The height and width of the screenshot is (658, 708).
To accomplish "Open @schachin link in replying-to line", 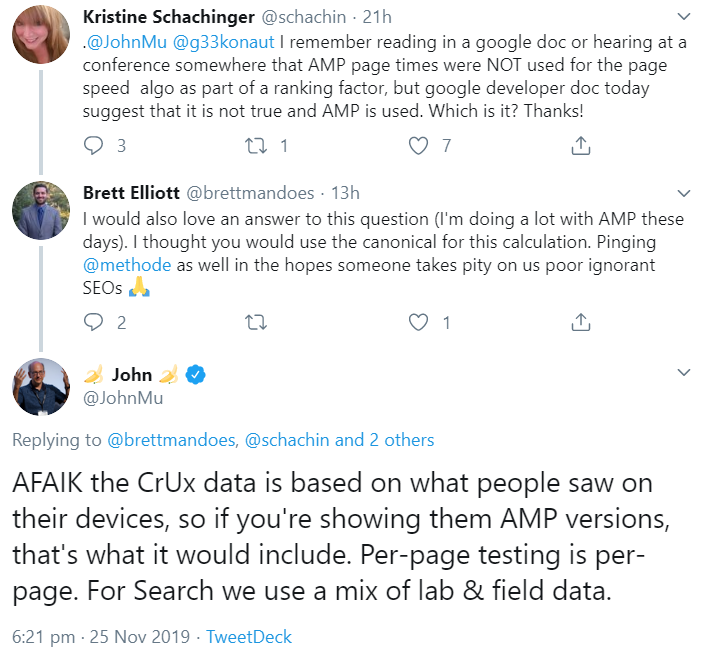I will click(x=287, y=440).
